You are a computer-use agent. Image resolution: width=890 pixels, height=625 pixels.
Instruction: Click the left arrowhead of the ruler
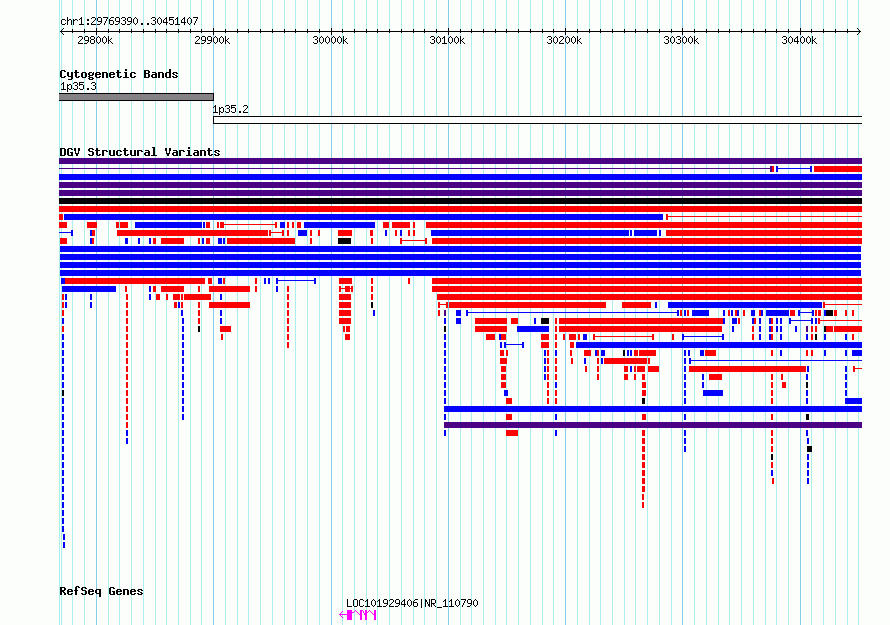coord(62,31)
